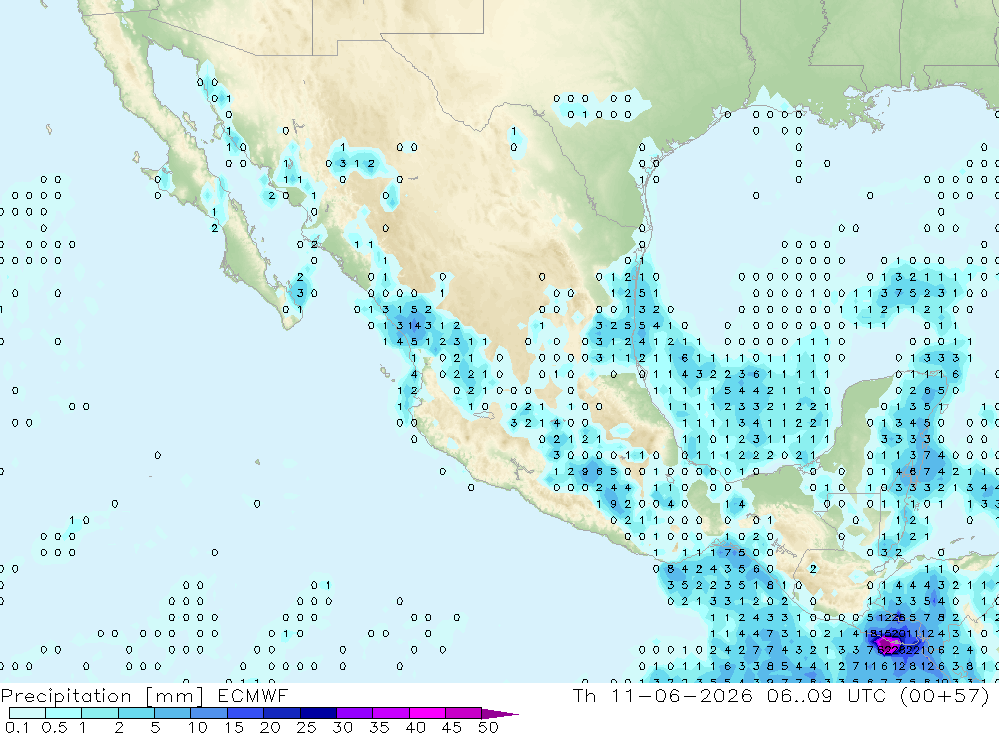Click the '50' legend scale label
The image size is (1000, 733).
[488, 727]
